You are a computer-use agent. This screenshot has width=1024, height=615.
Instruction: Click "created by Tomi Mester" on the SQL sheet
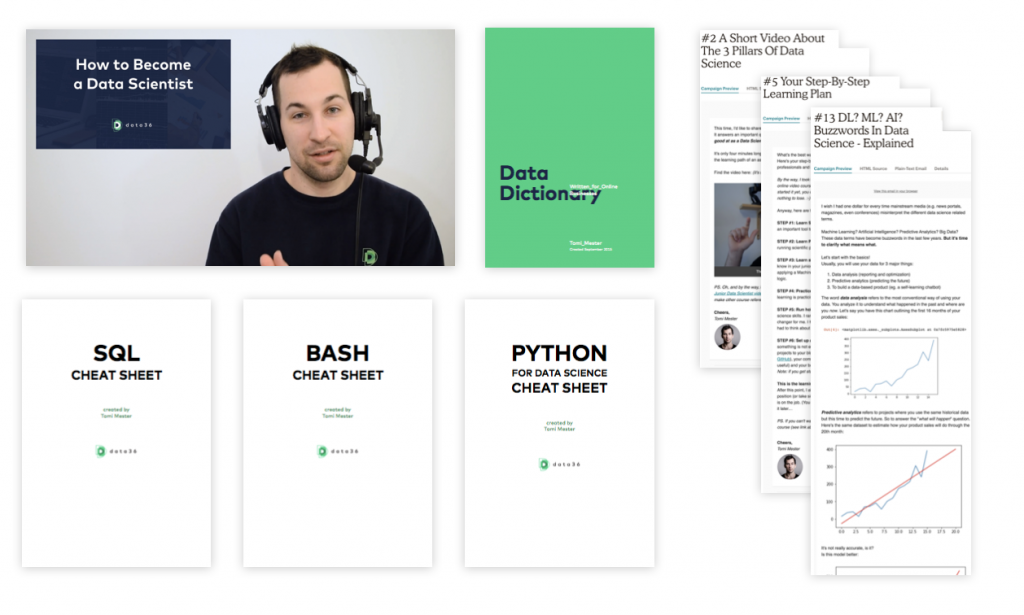pos(116,413)
